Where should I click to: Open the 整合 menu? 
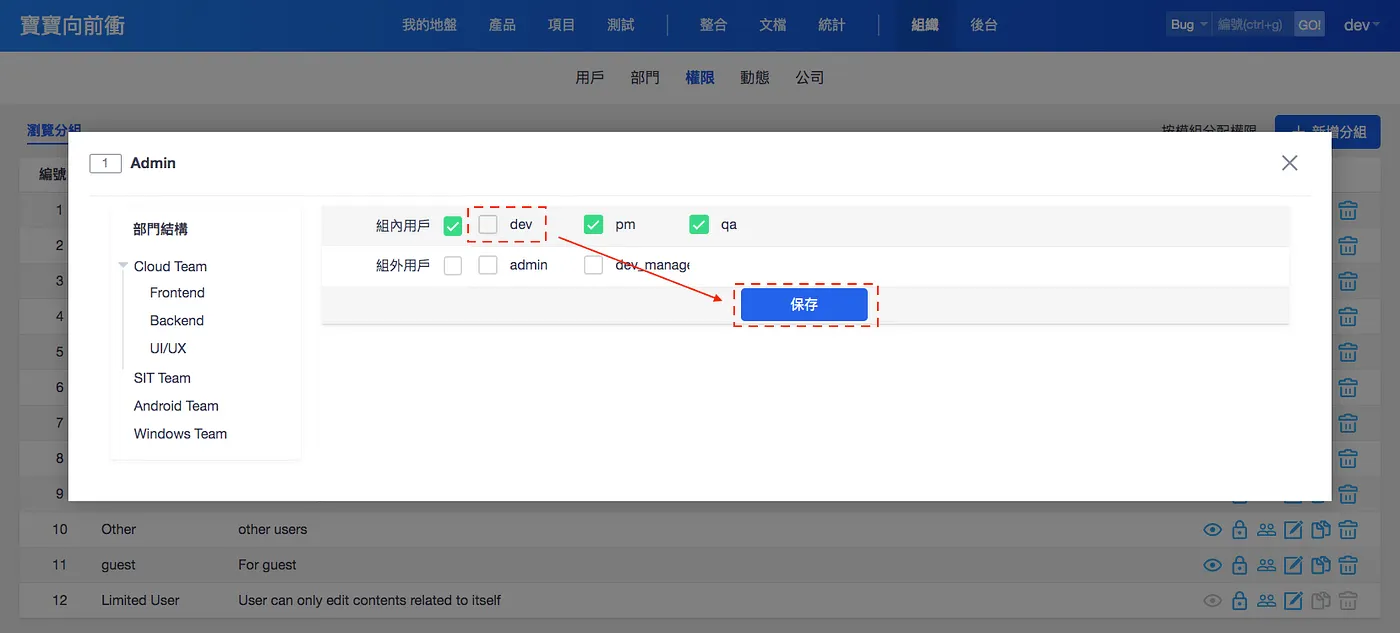click(713, 25)
